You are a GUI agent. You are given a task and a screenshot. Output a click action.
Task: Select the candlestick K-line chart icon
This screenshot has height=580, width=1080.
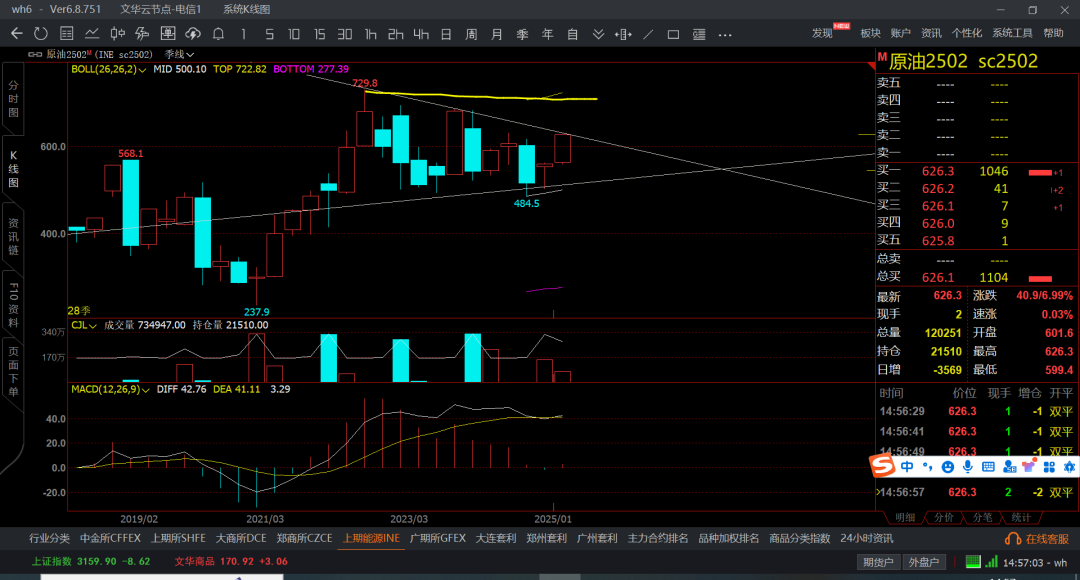coord(118,33)
